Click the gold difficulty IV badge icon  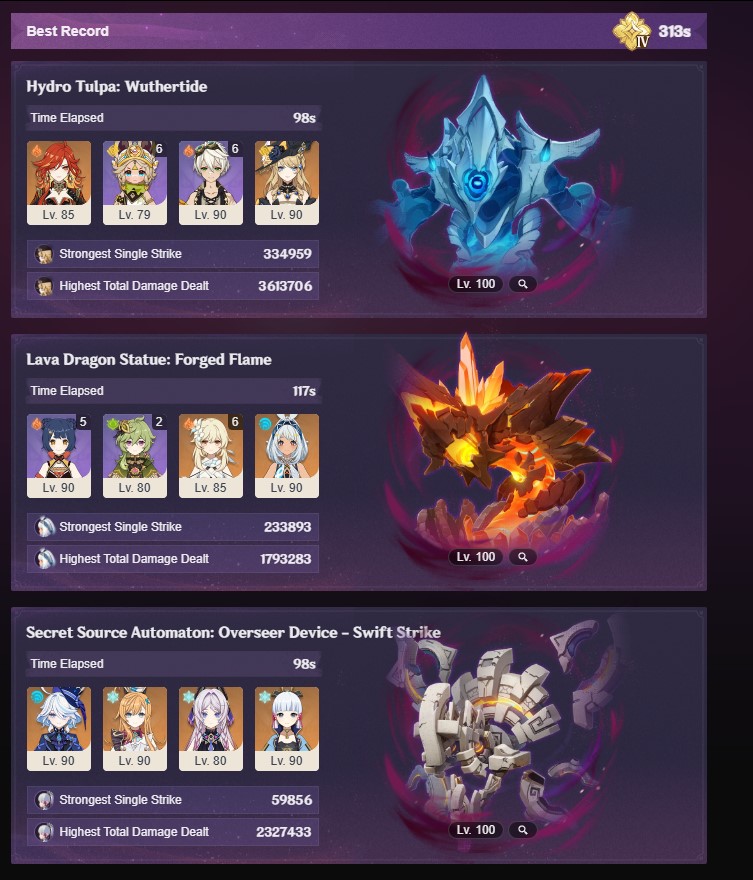point(632,31)
